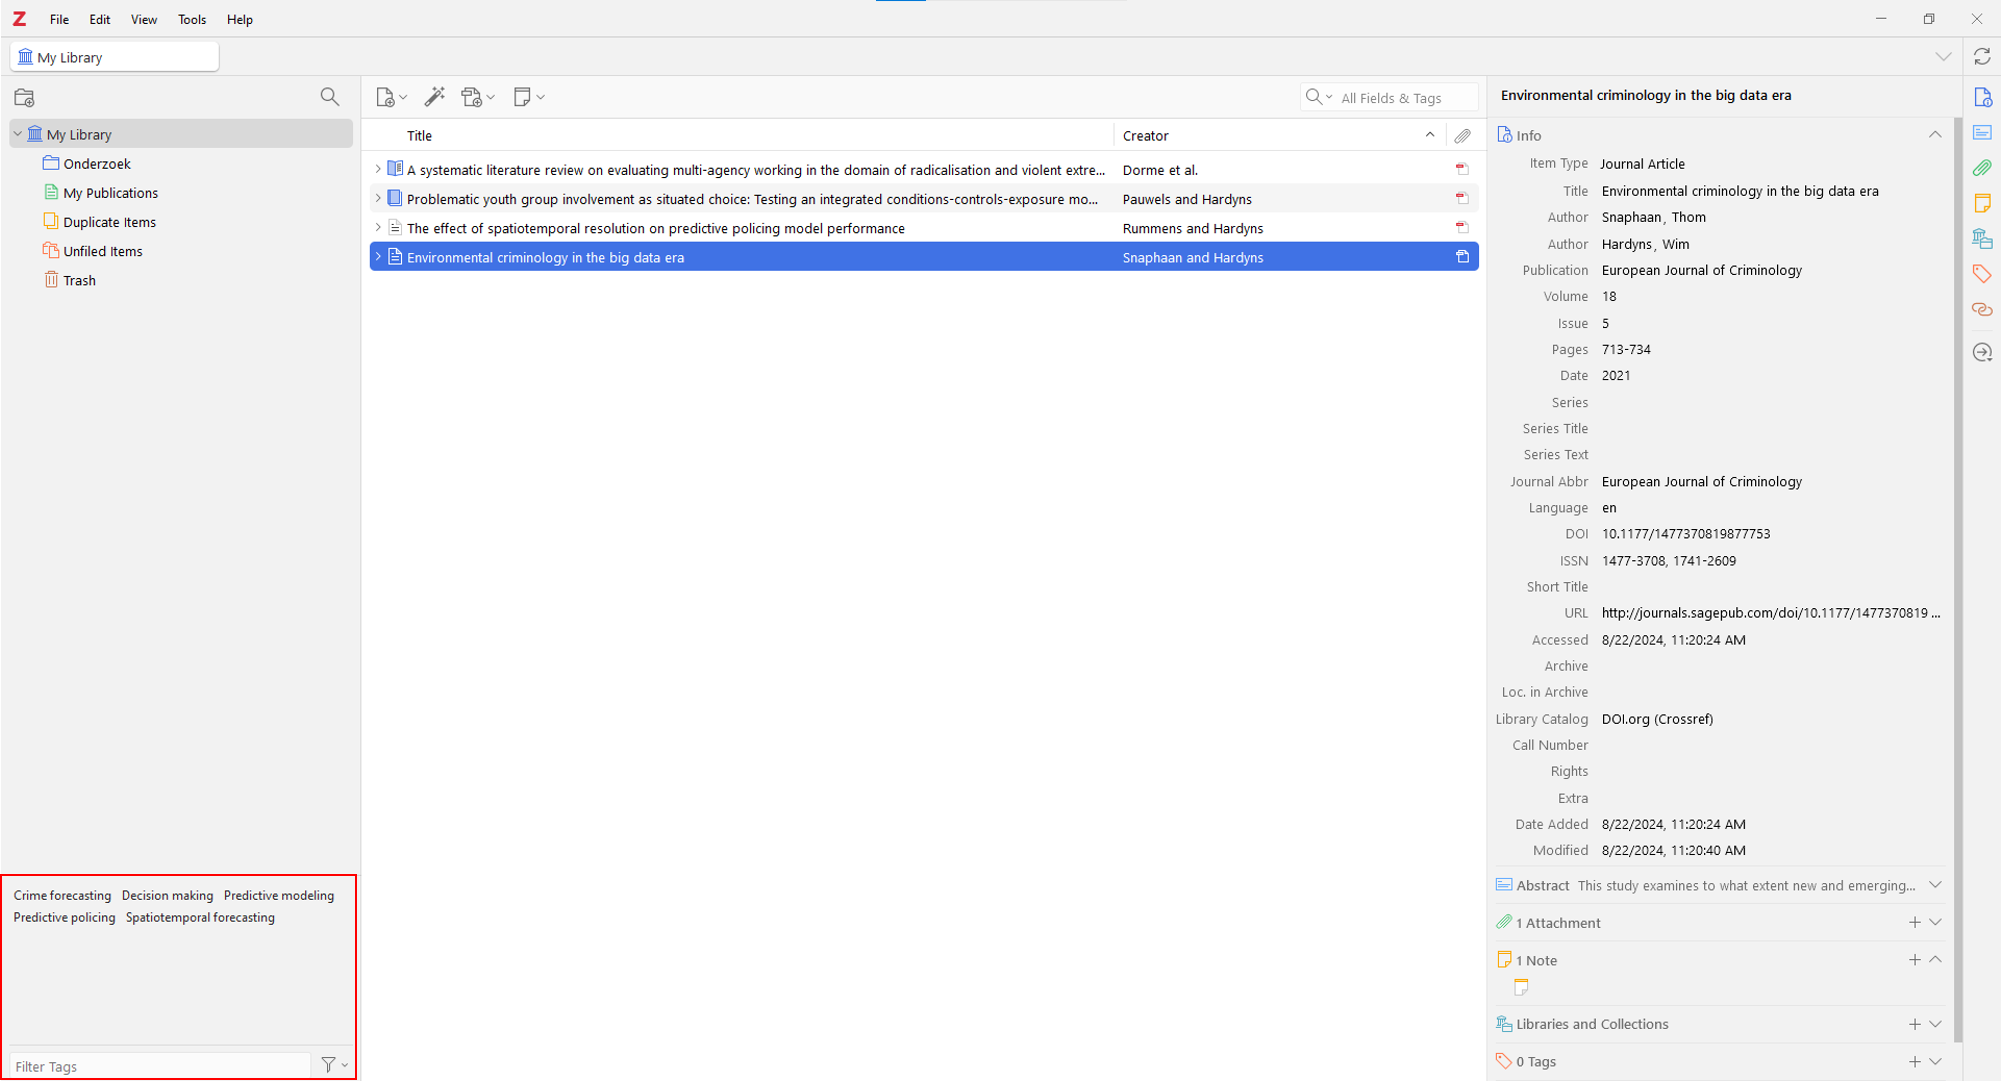Open collection search magnifier icon

[x=329, y=97]
